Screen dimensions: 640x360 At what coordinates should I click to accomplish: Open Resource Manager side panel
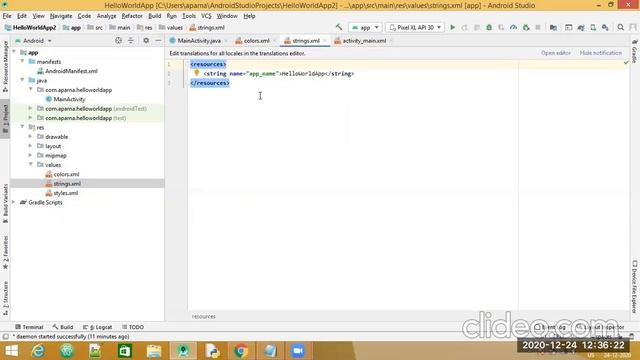point(5,66)
